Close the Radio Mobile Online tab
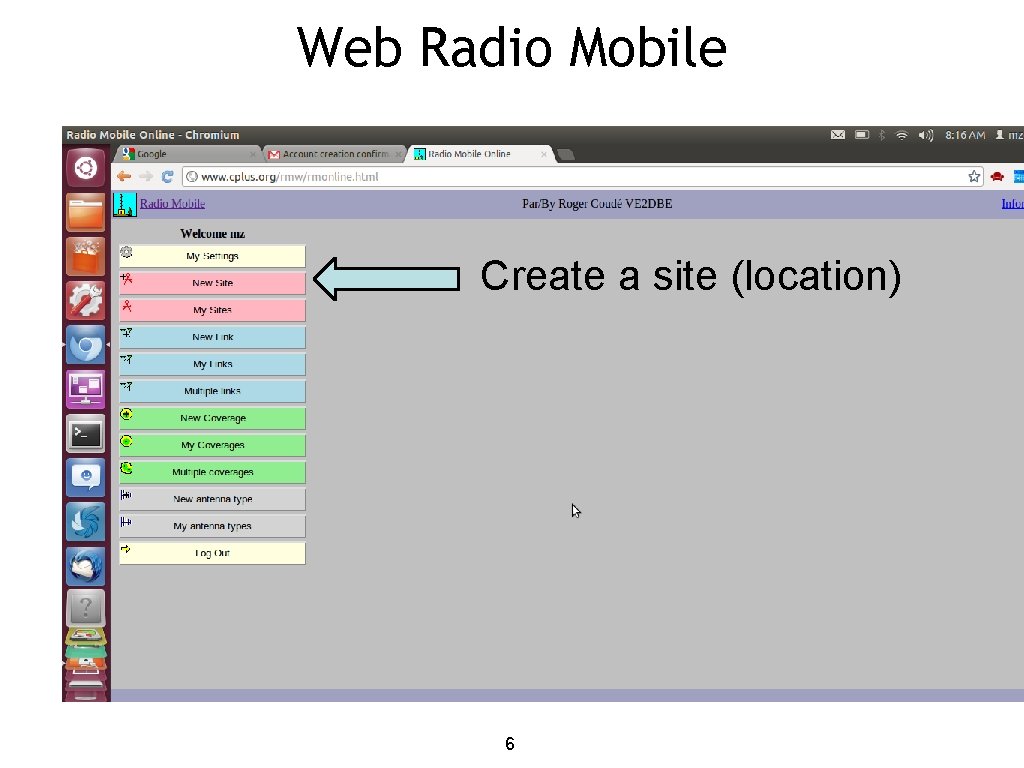The image size is (1024, 768). [x=543, y=154]
